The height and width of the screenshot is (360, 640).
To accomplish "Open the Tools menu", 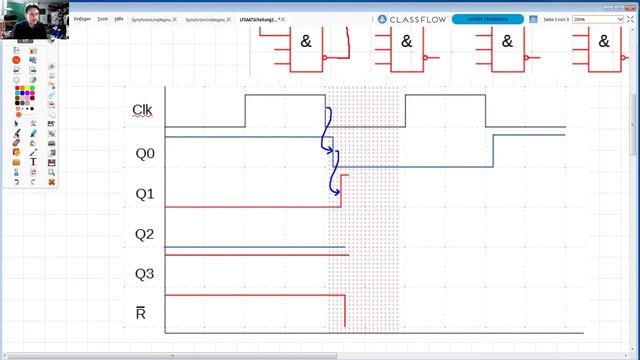I will (102, 19).
